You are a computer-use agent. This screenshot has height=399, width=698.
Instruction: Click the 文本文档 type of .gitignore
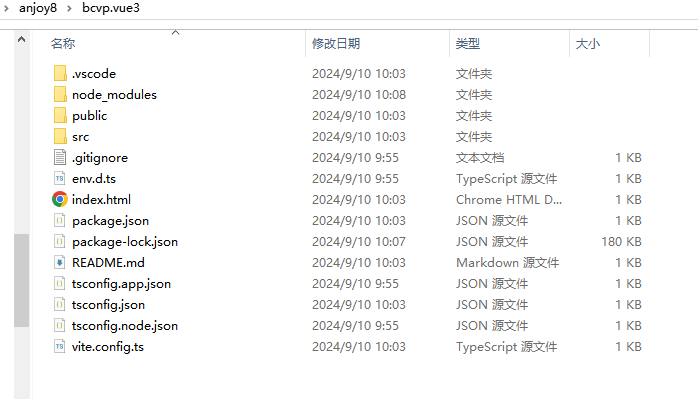tap(480, 158)
